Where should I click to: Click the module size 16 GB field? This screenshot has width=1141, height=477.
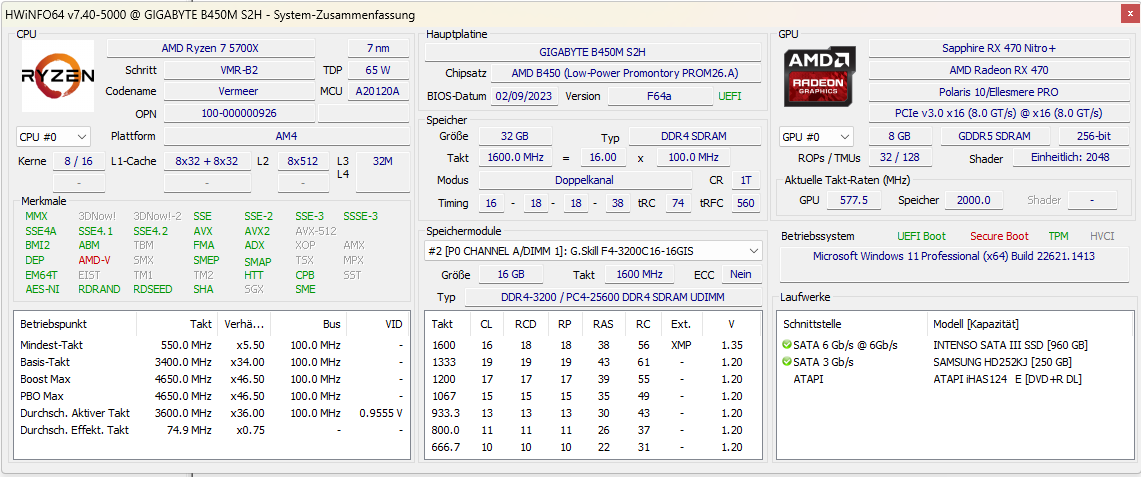(x=511, y=274)
